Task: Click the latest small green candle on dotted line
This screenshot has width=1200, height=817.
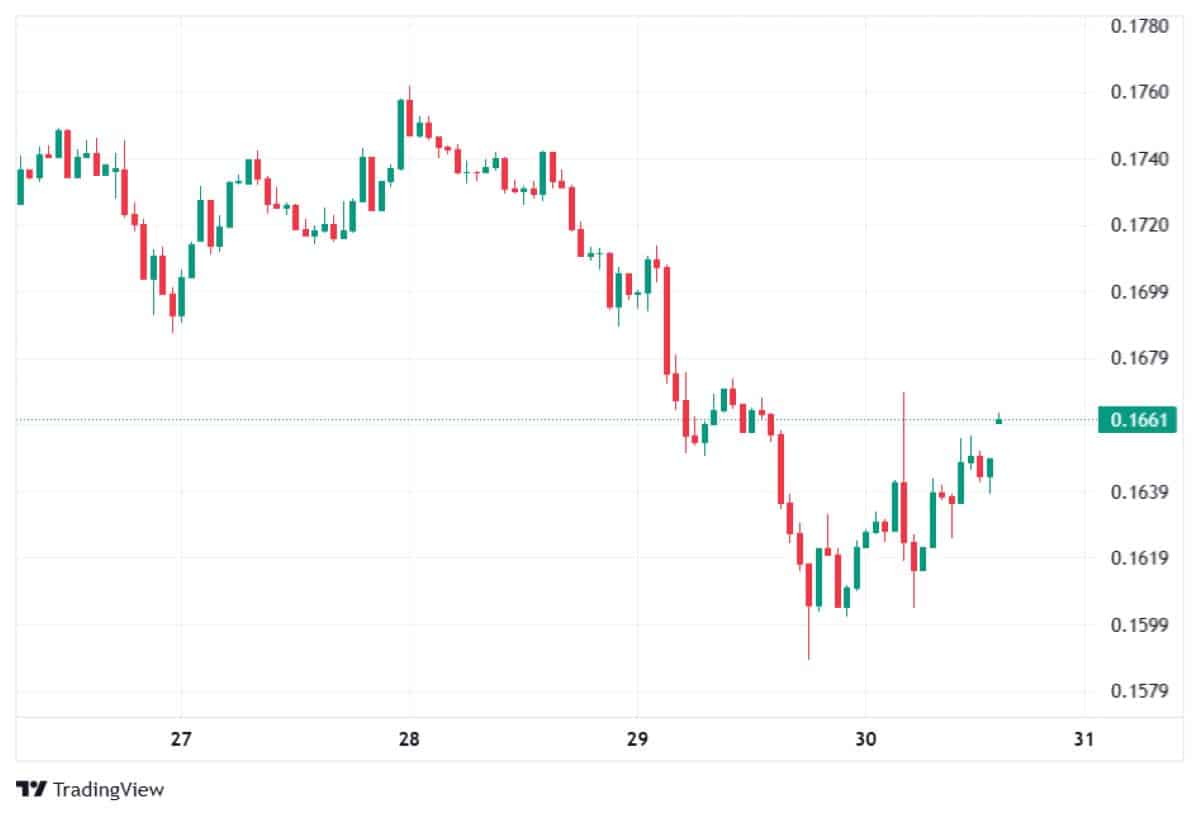Action: pos(998,420)
